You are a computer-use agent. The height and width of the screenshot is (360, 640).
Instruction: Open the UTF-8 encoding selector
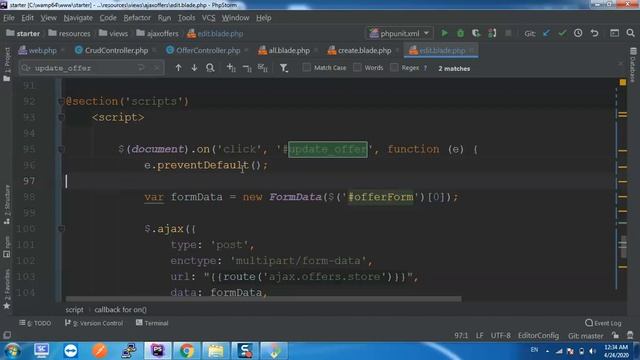point(500,336)
